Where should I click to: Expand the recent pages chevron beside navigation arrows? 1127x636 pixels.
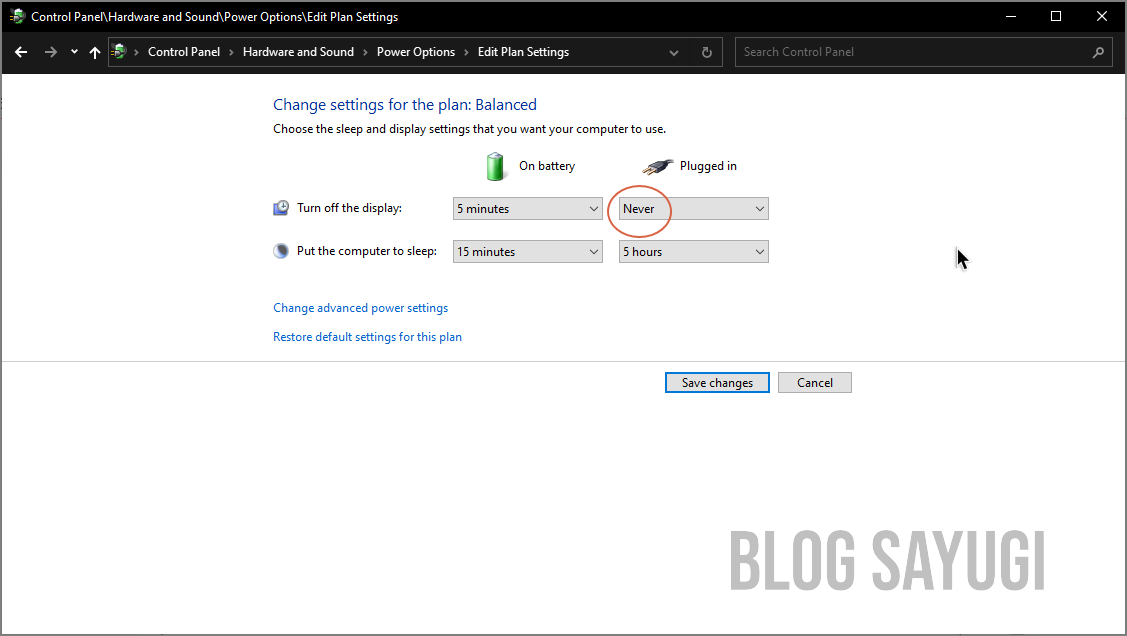click(73, 51)
